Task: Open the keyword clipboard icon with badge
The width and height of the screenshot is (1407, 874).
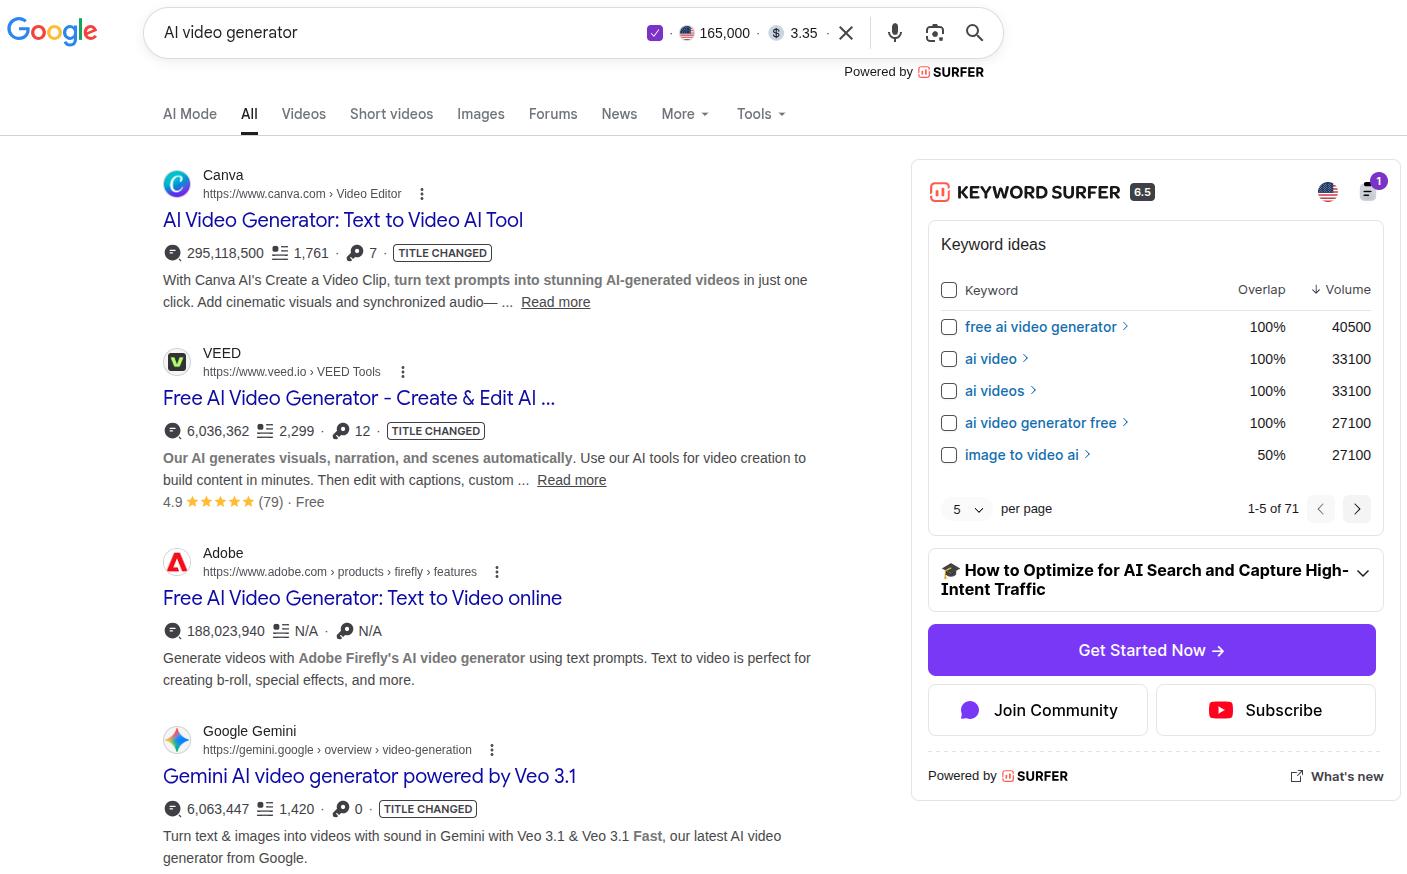Action: tap(1368, 192)
